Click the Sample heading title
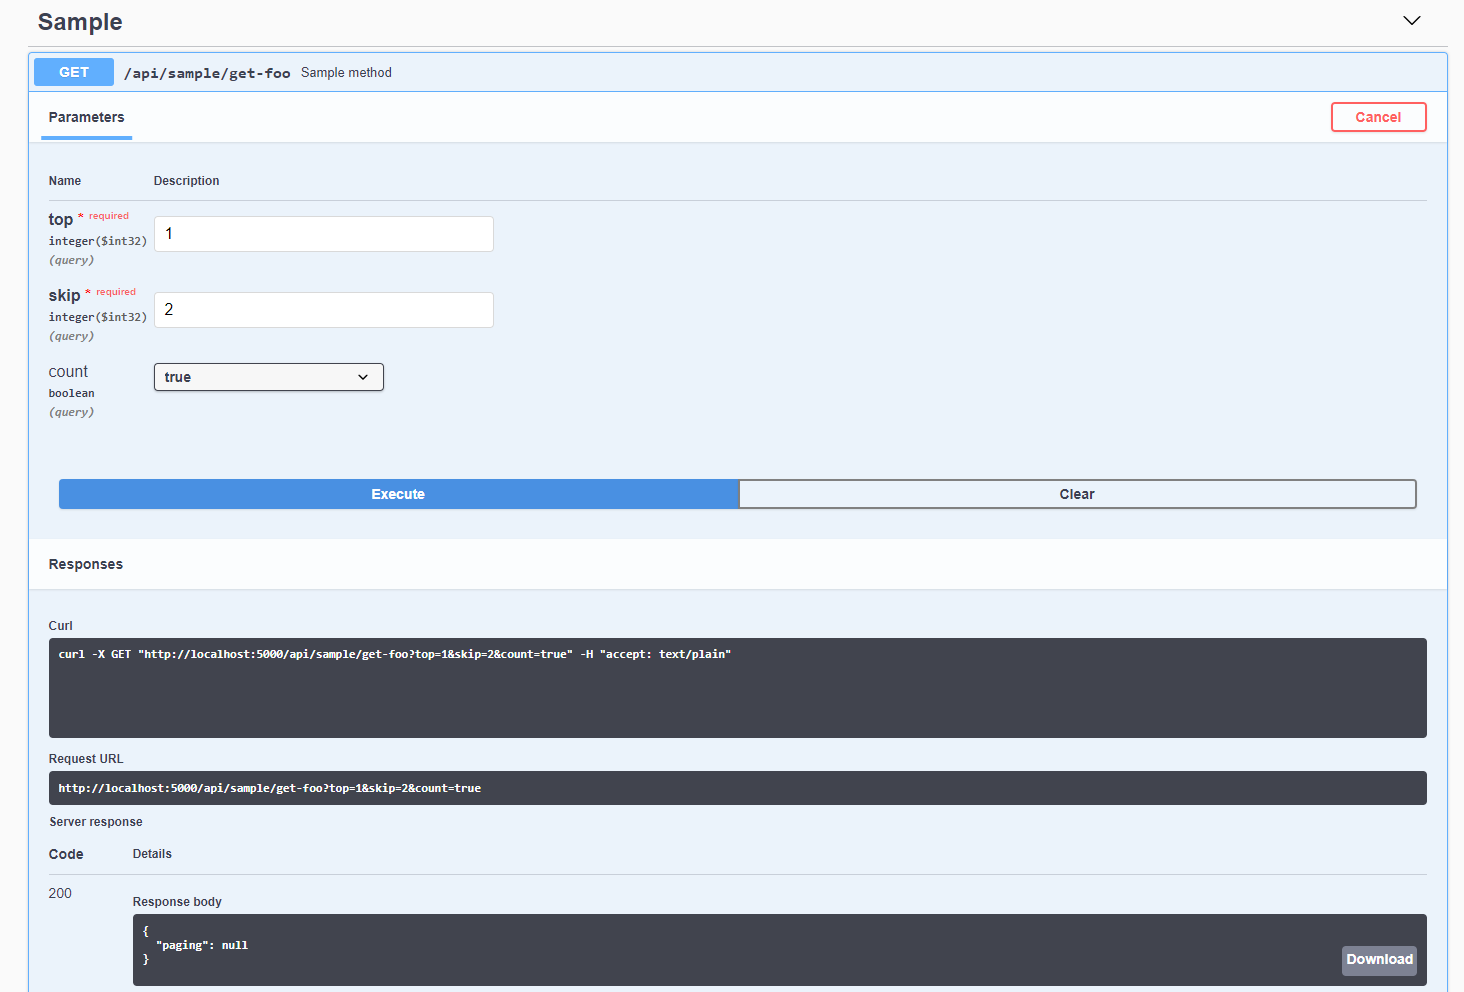Image resolution: width=1464 pixels, height=992 pixels. click(79, 21)
